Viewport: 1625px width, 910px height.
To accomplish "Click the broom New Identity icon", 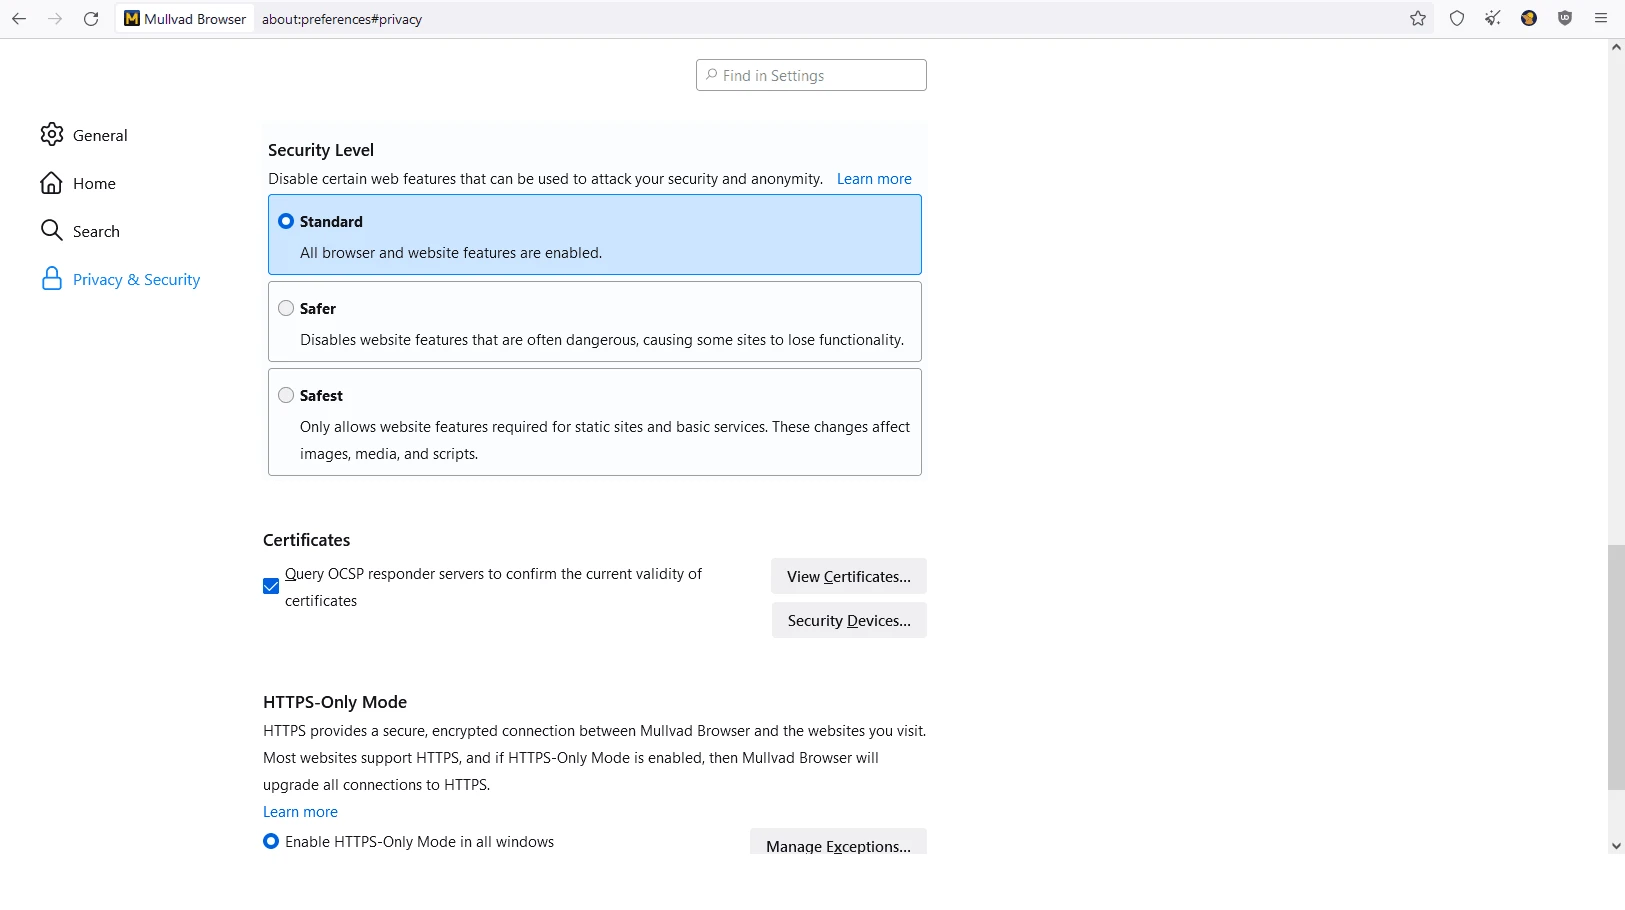I will (1493, 19).
